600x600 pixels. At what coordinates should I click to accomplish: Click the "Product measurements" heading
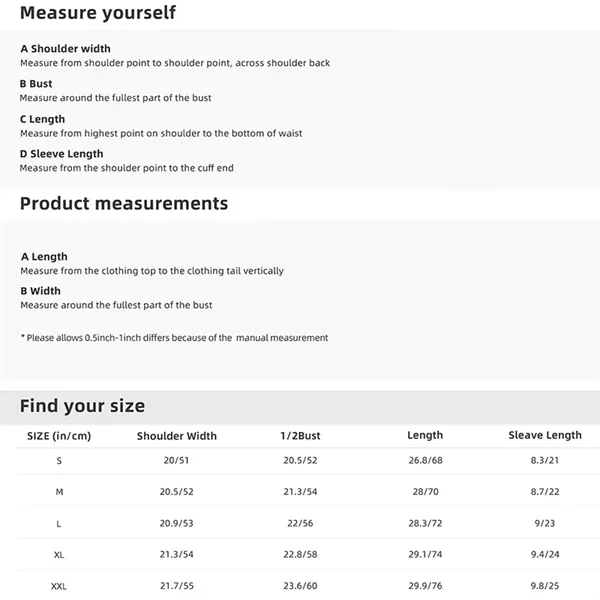(124, 203)
